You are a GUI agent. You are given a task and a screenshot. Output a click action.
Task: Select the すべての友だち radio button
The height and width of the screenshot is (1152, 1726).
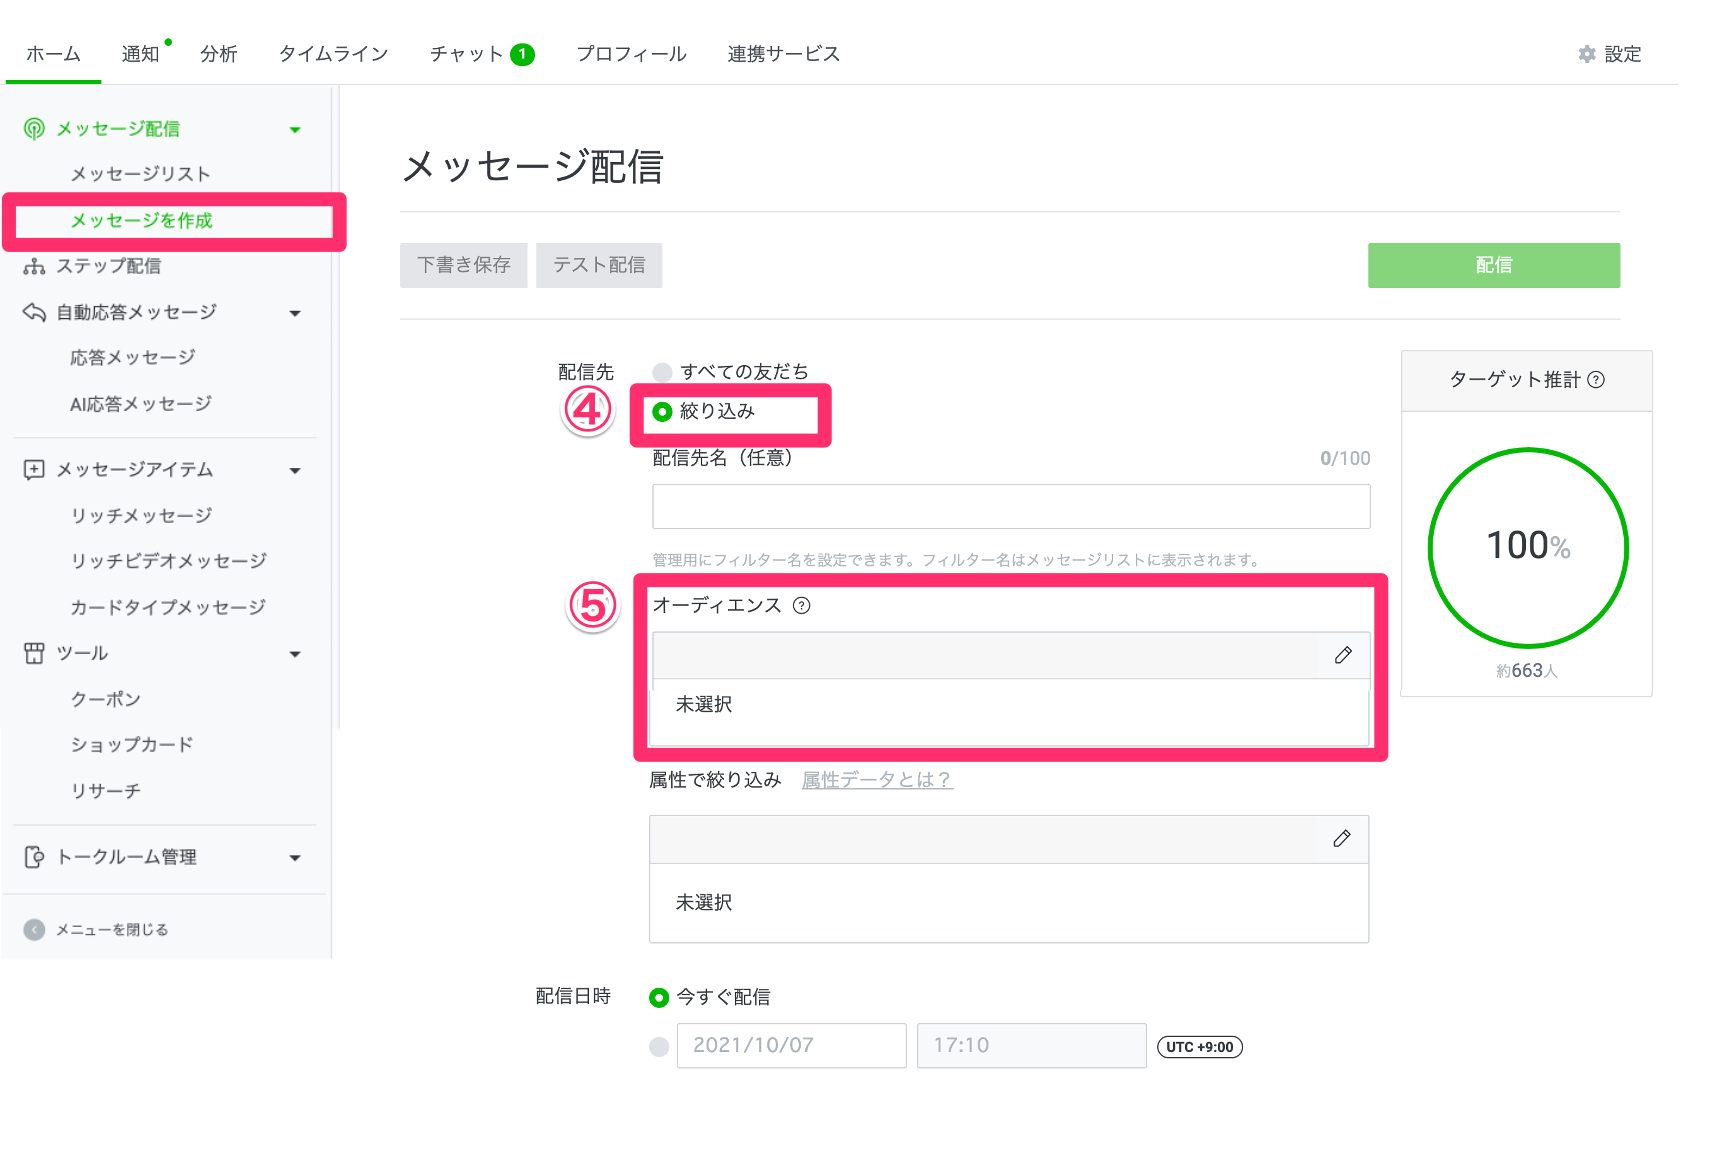pyautogui.click(x=661, y=371)
